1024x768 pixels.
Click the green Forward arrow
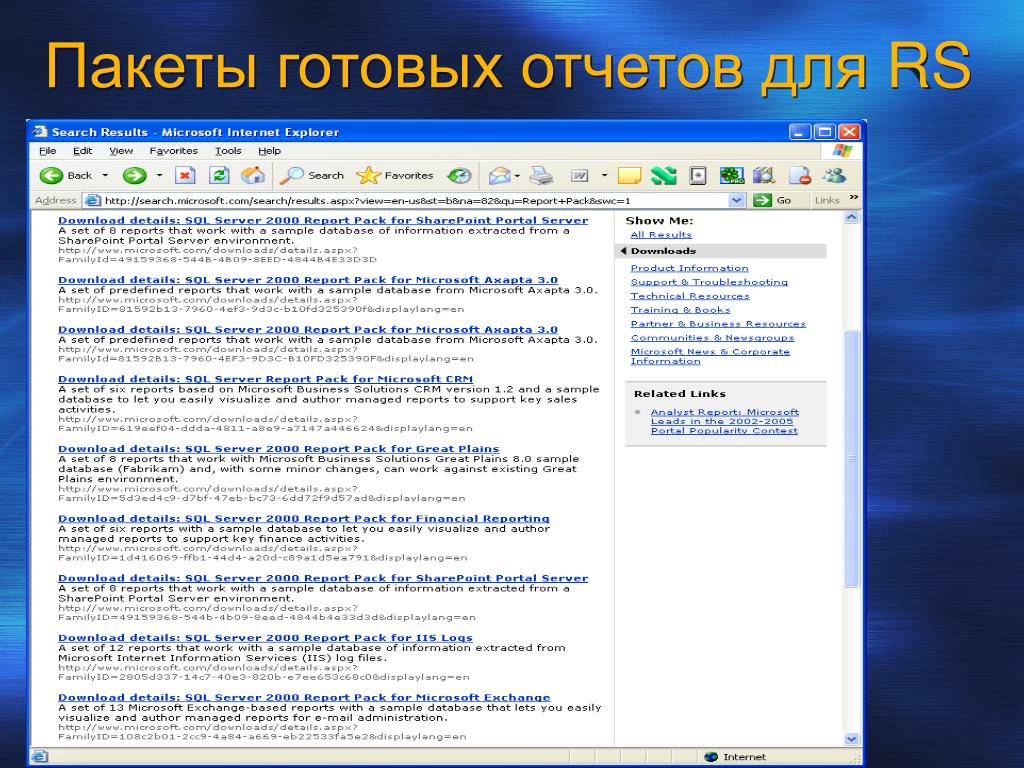[x=135, y=175]
